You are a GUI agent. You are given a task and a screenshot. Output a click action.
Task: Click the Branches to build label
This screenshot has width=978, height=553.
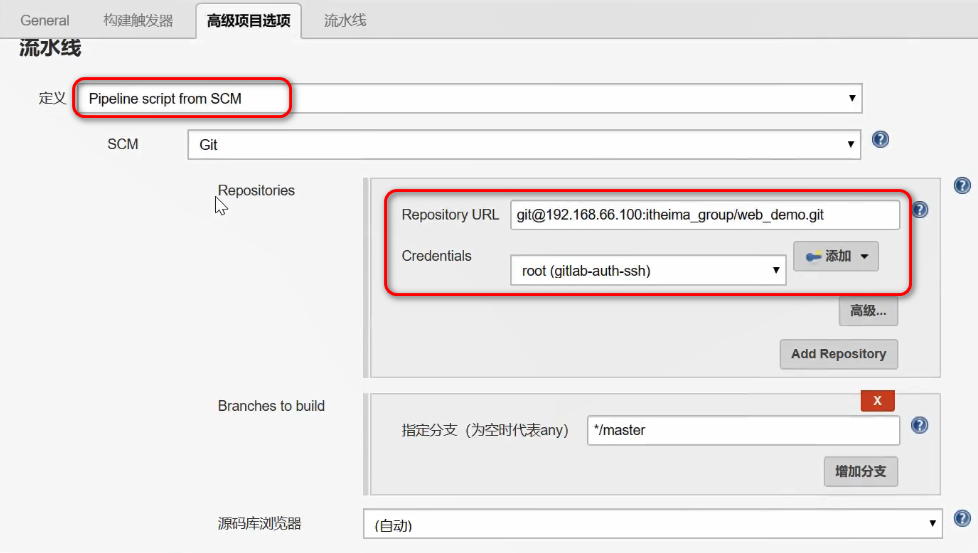[271, 406]
